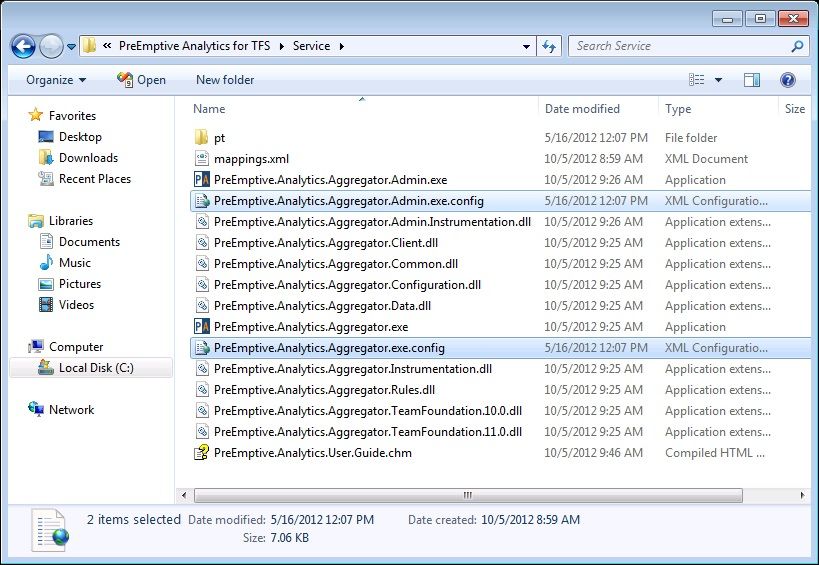The height and width of the screenshot is (565, 819).
Task: Click the Forward navigation arrow
Action: [51, 46]
